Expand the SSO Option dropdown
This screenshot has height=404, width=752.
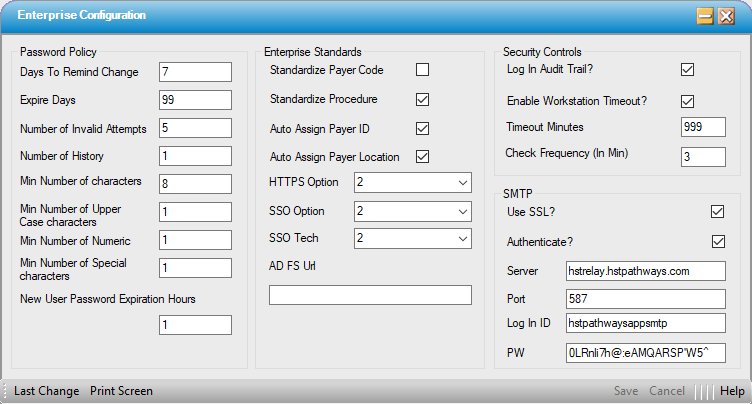(x=411, y=211)
